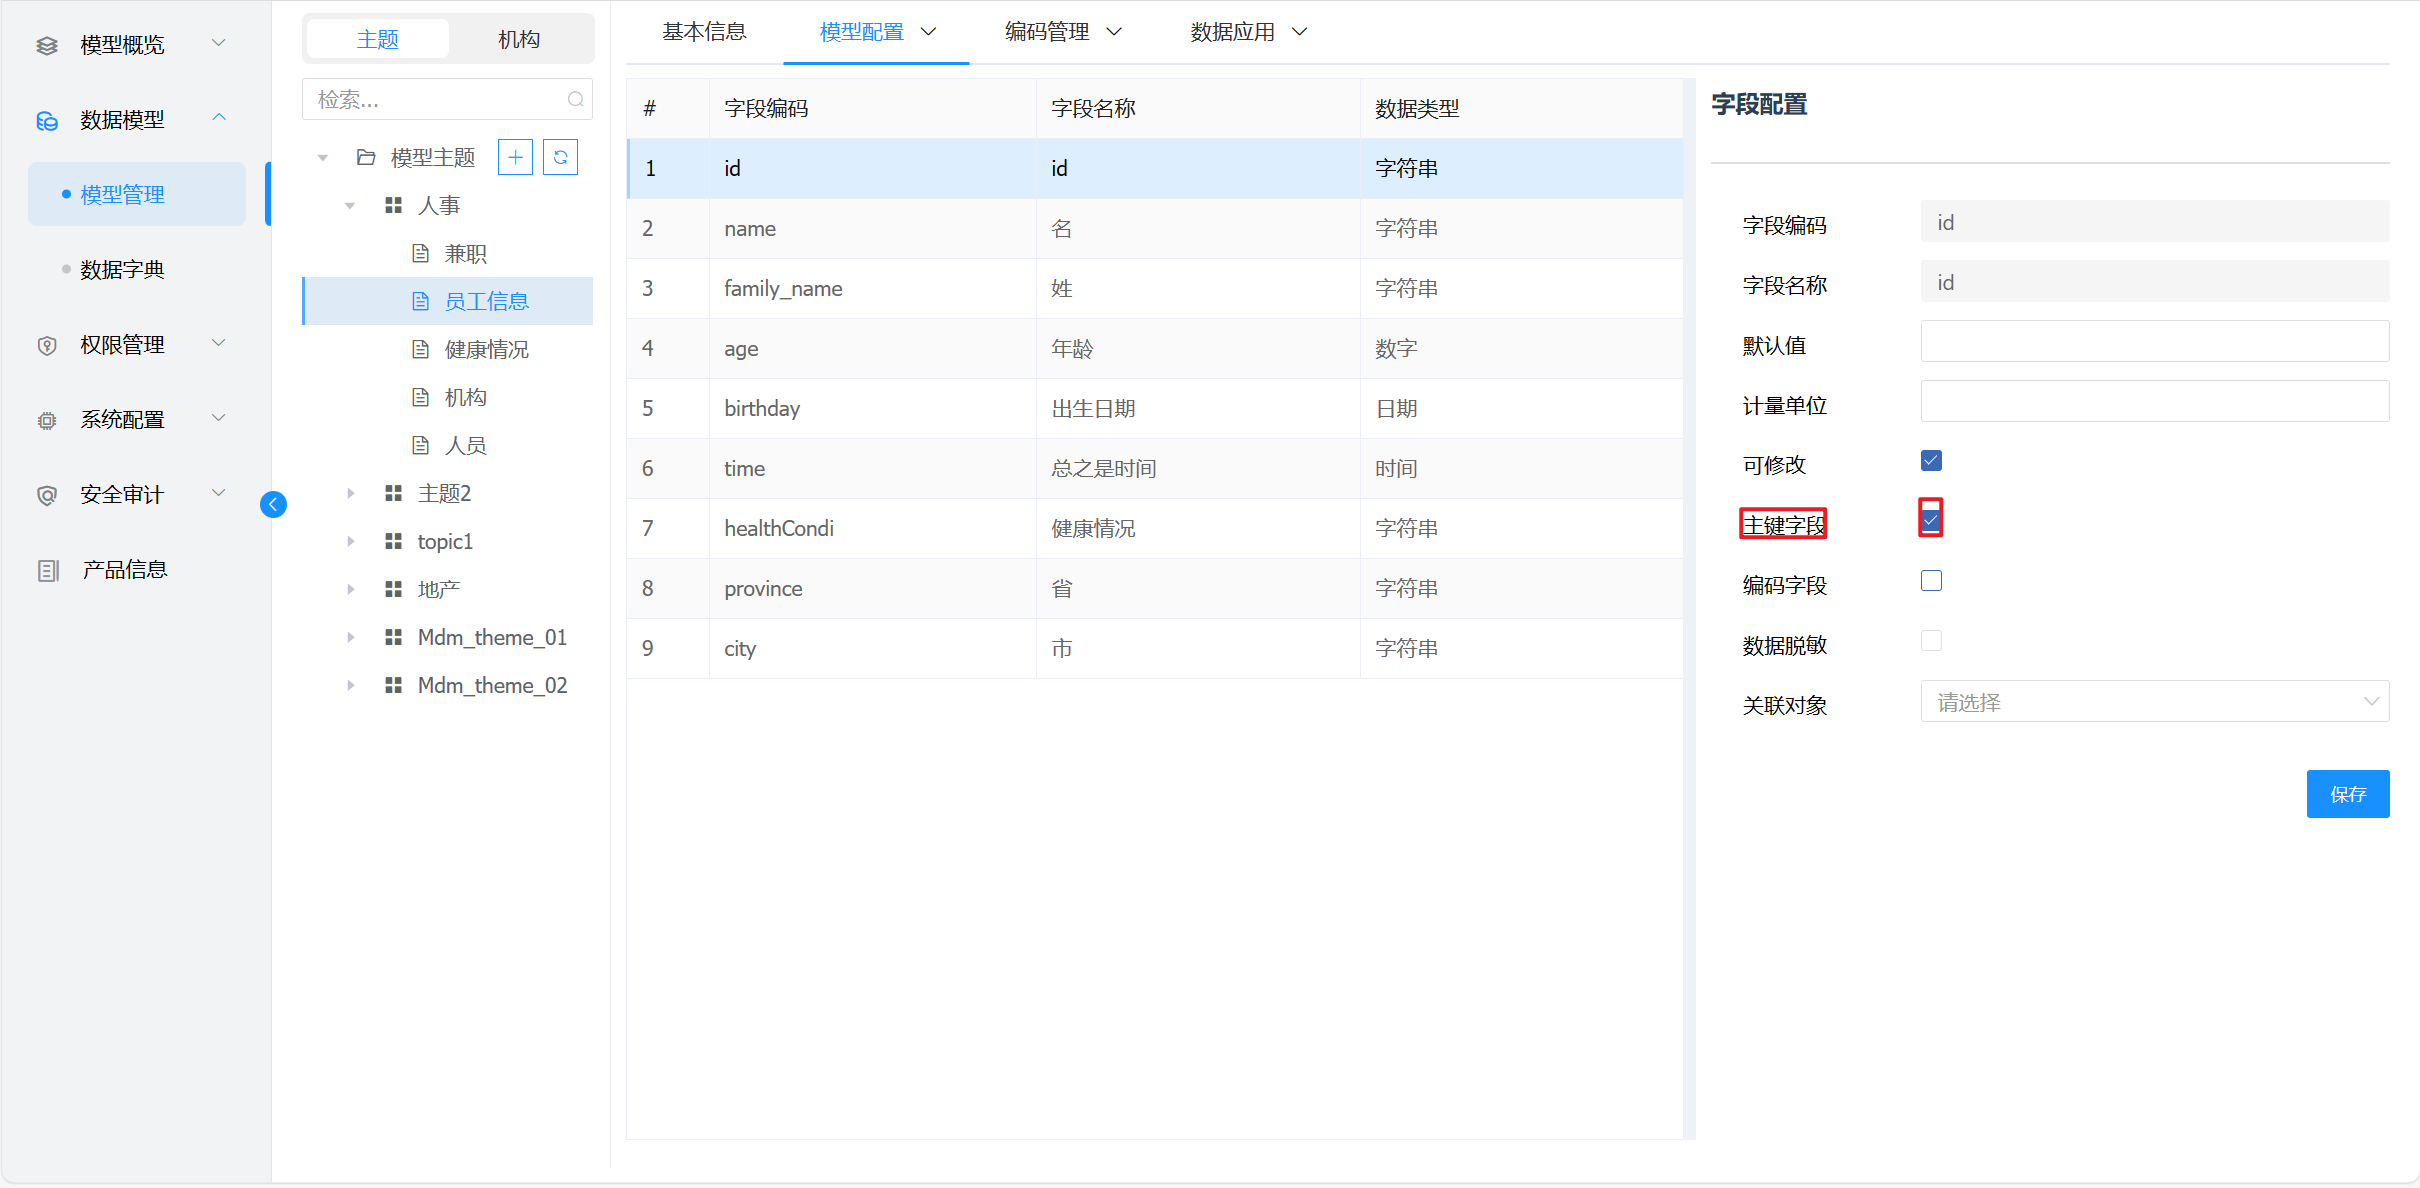
Task: Click the 保存 button
Action: (x=2347, y=794)
